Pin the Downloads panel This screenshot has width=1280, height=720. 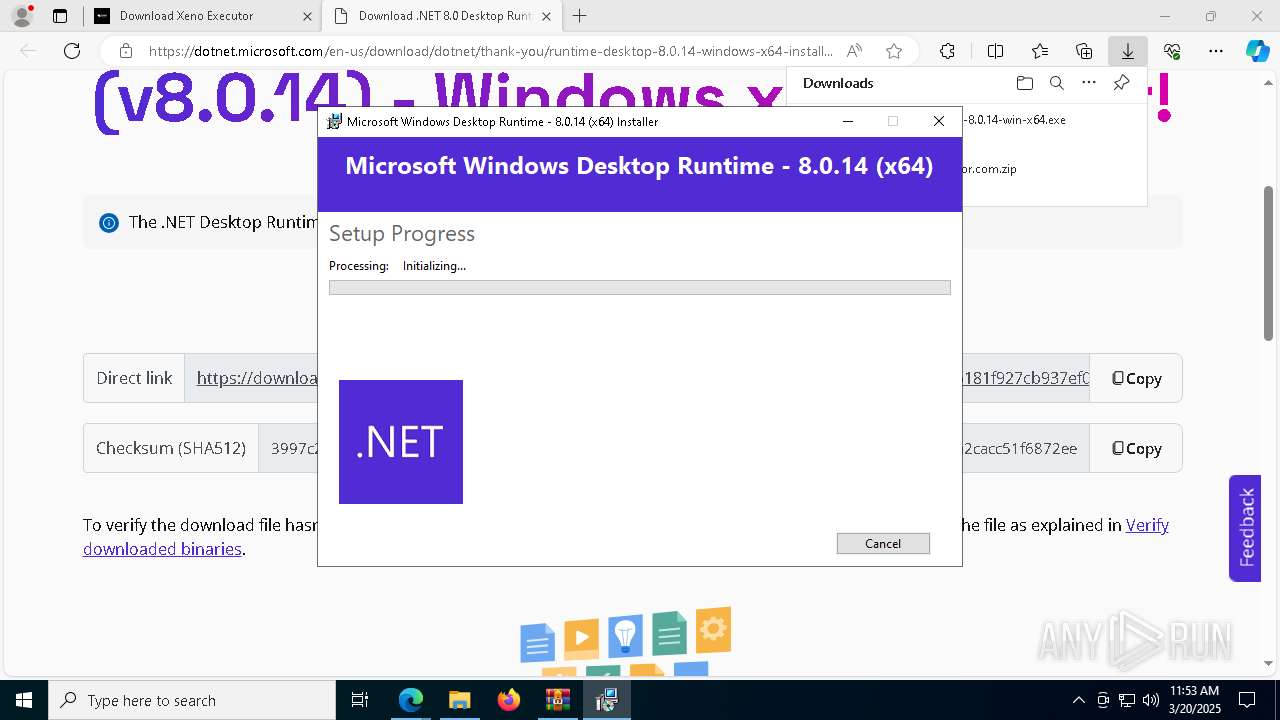(x=1121, y=83)
